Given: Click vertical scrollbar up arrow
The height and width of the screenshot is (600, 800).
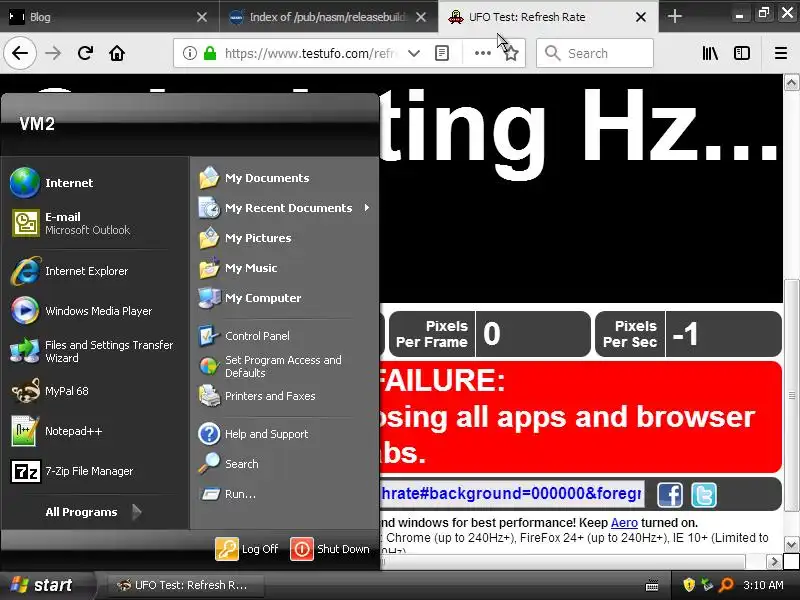Looking at the screenshot, I should [x=791, y=82].
